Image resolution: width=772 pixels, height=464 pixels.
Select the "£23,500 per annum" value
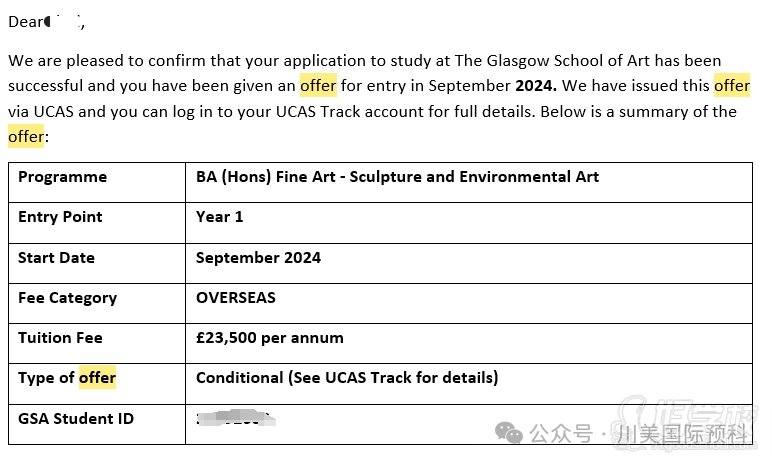coord(269,338)
